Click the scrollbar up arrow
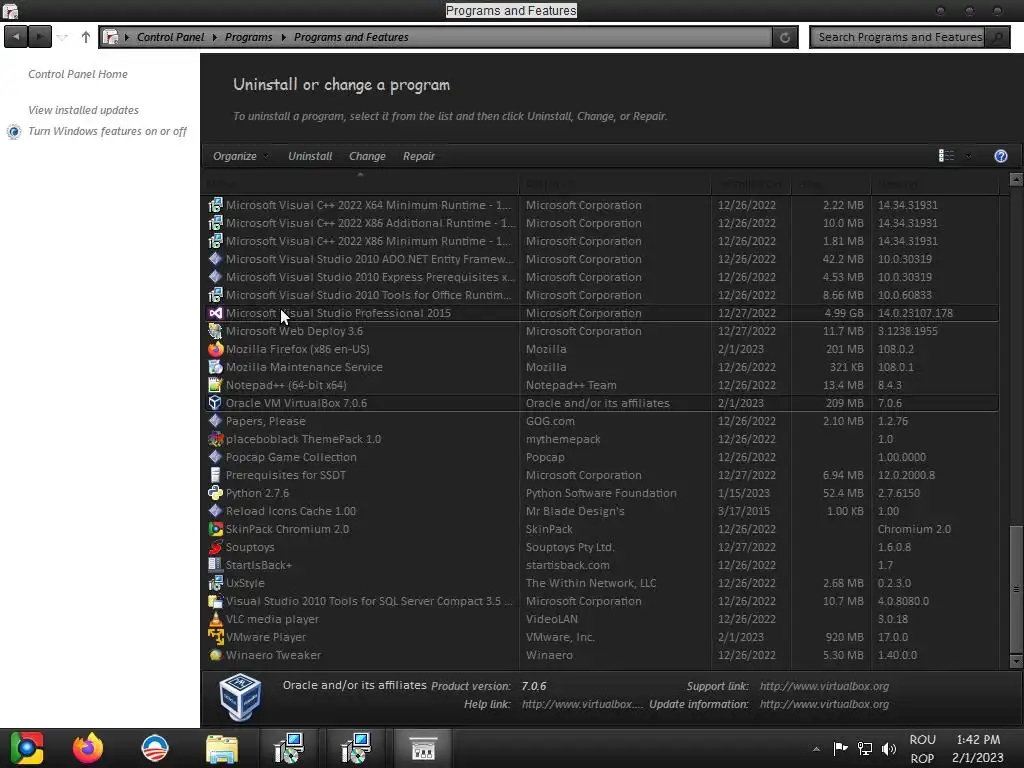1024x768 pixels. [1016, 178]
